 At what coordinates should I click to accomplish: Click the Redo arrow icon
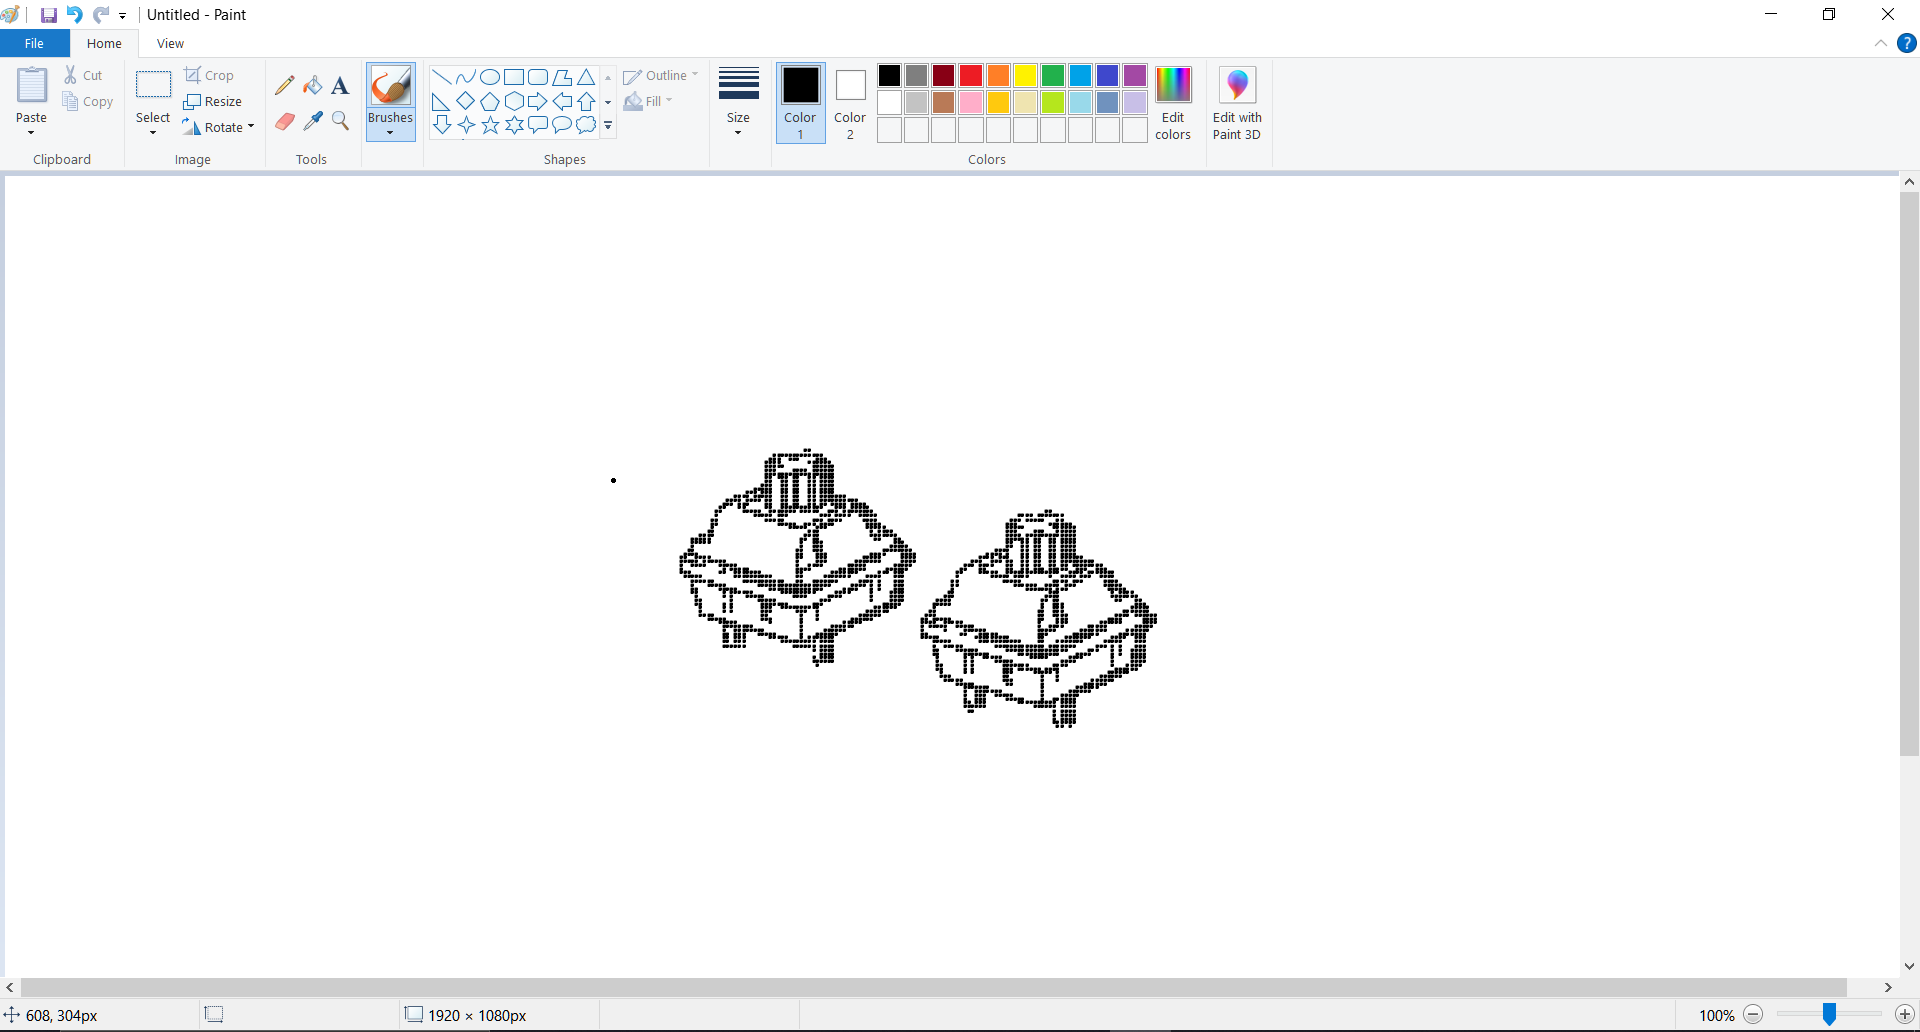101,15
